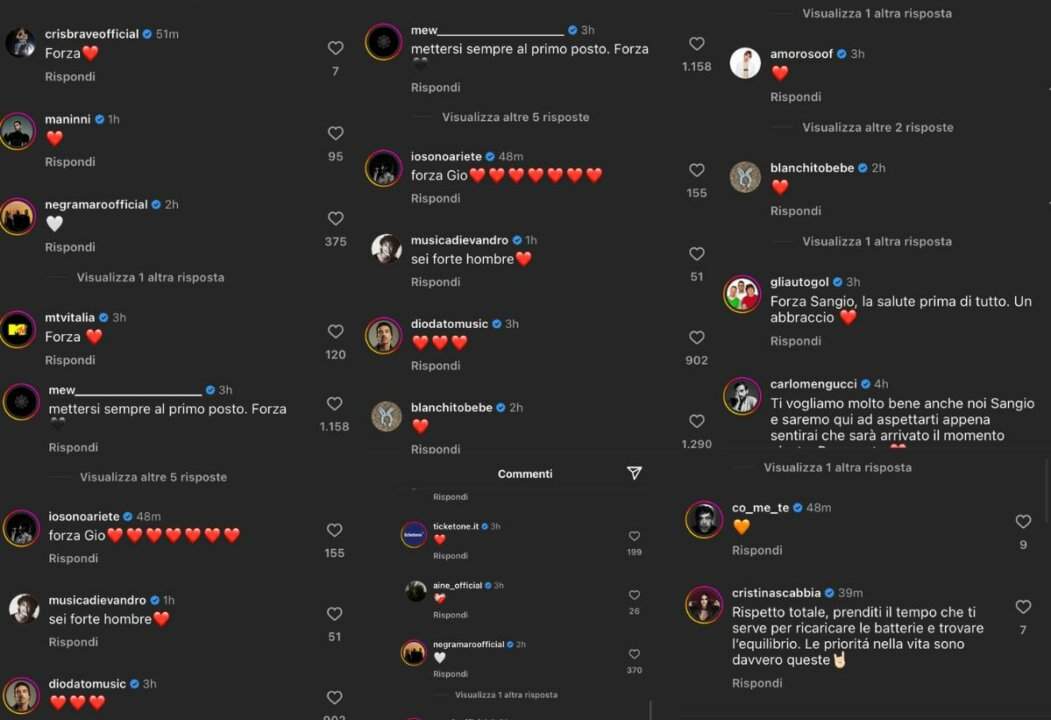Viewport: 1051px width, 720px height.
Task: Open the MTV logo avatar of mtvitalia
Action: tap(17, 329)
